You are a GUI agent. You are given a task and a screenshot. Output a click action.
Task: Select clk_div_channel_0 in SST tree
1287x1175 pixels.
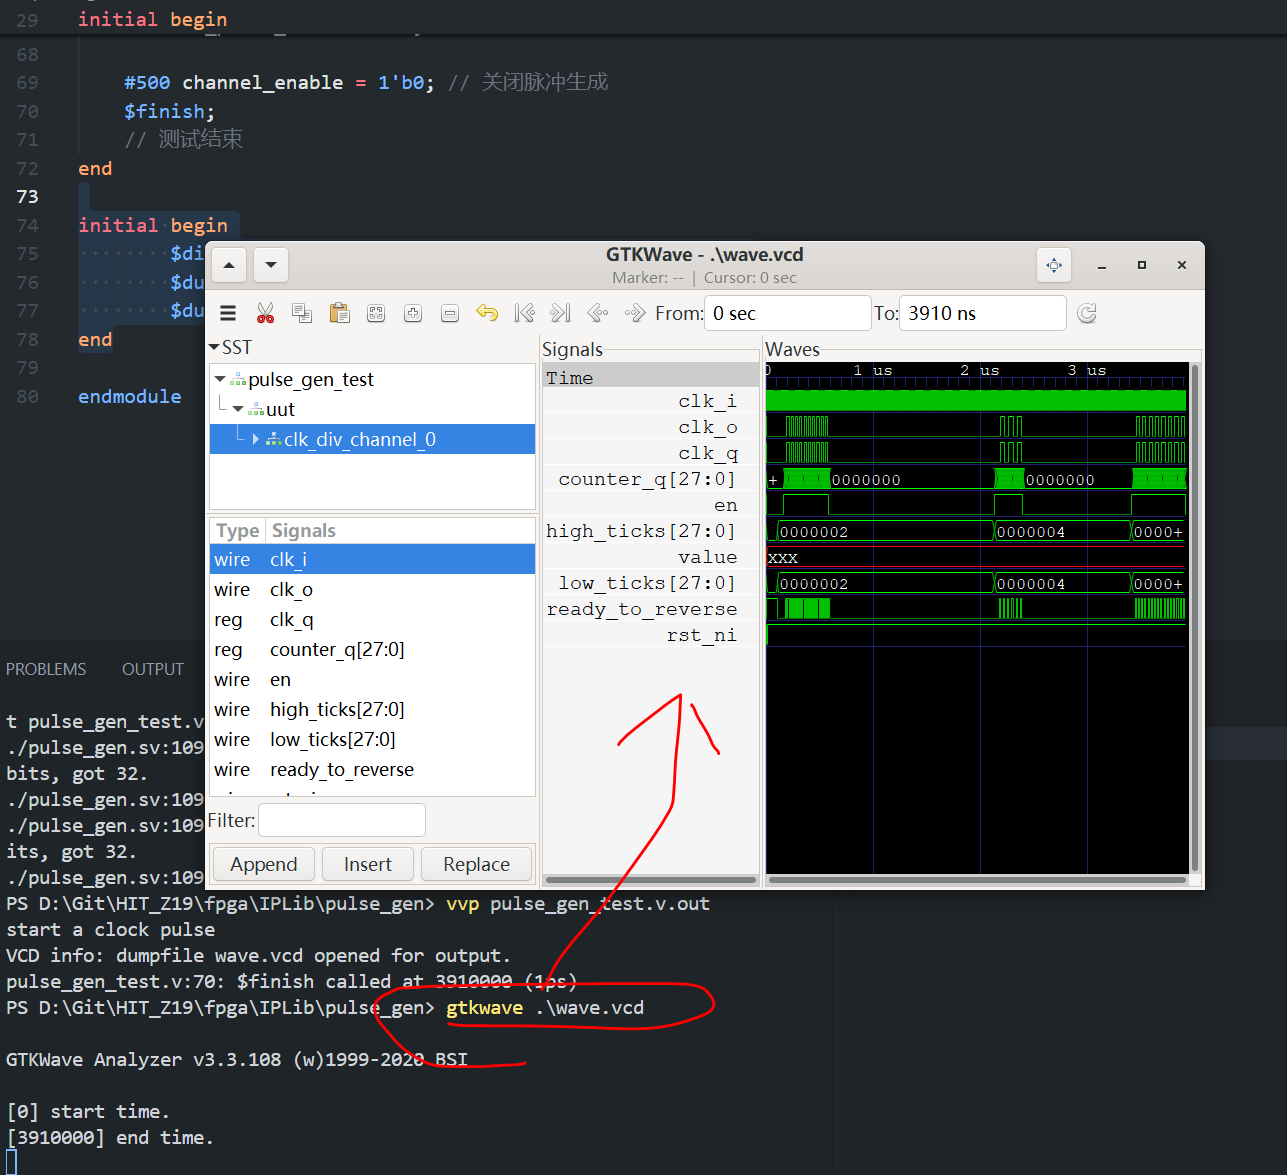pos(360,439)
